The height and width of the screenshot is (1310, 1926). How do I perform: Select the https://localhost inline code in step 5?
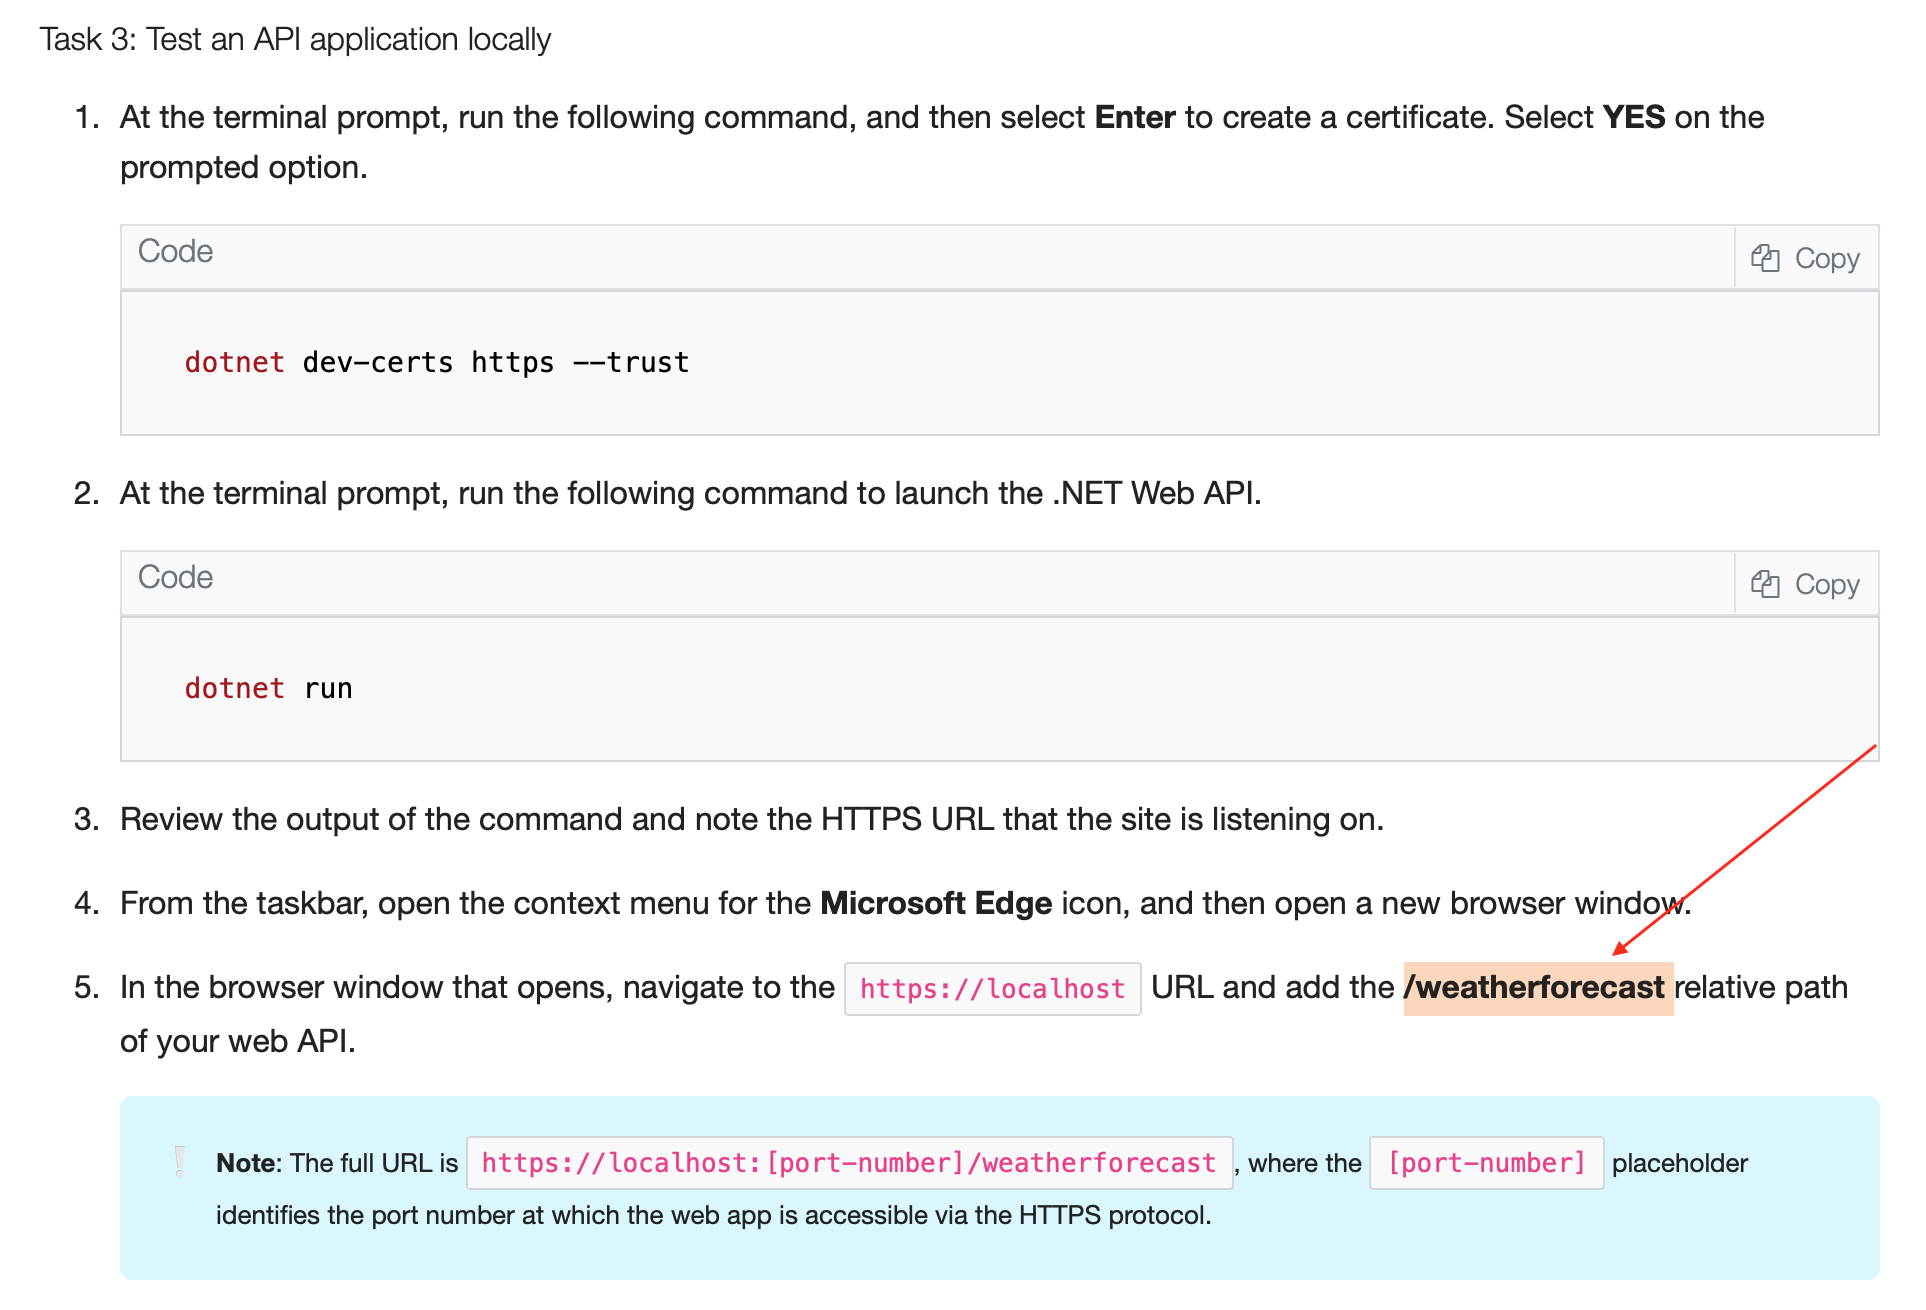tap(991, 988)
